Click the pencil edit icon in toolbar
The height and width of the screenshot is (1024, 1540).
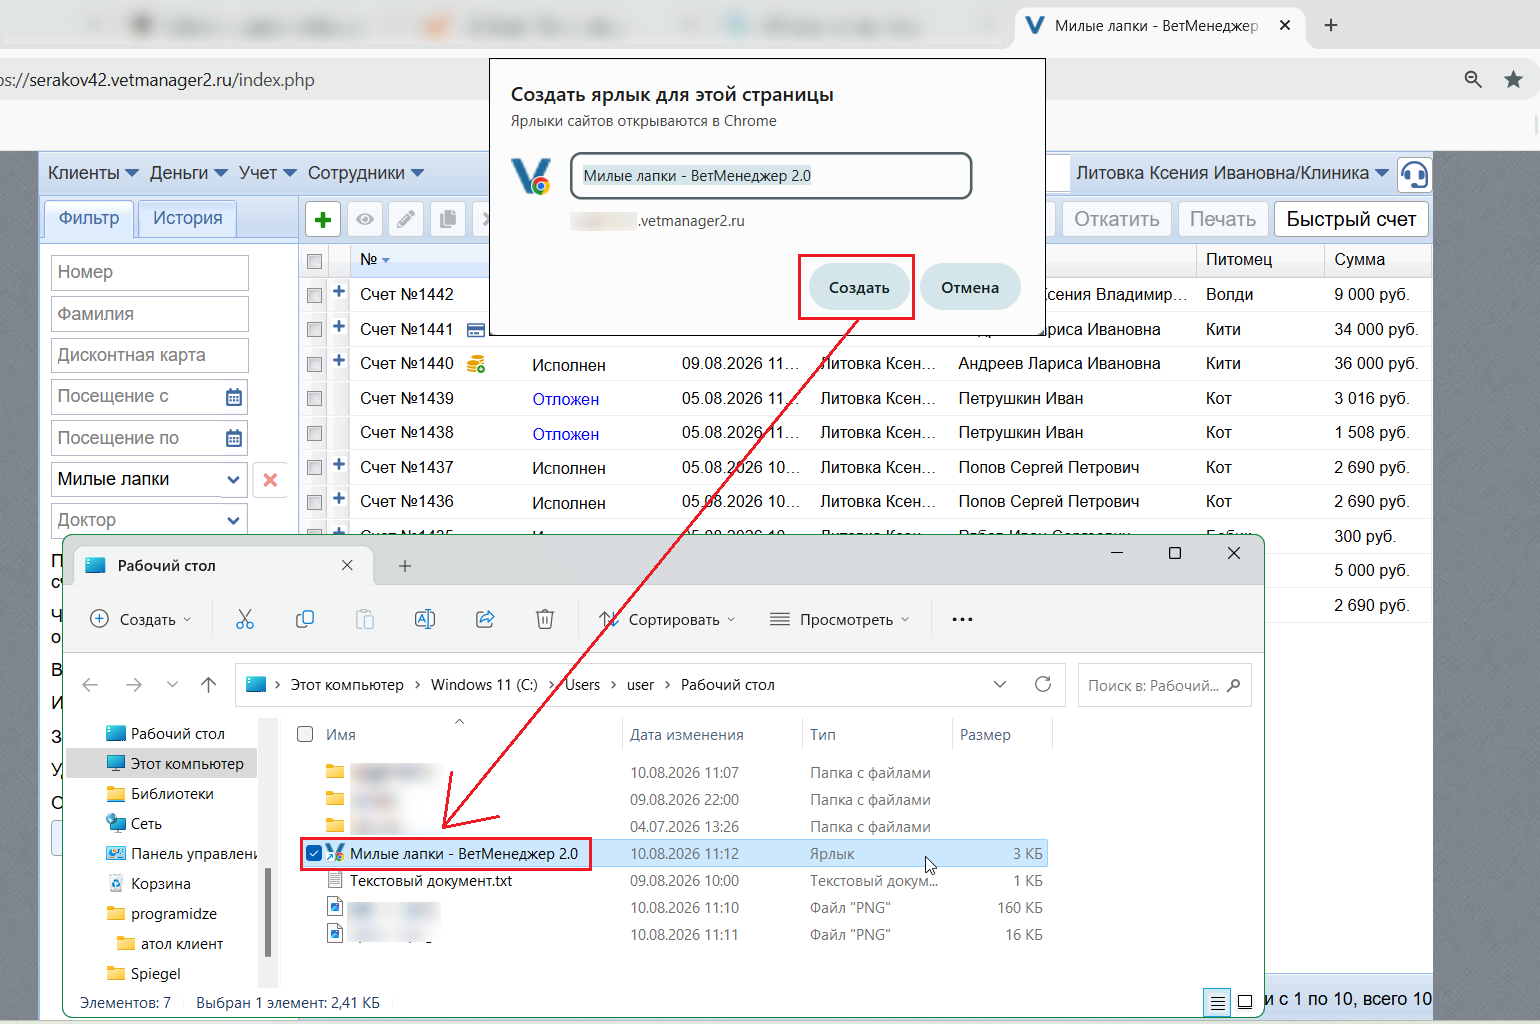406,219
